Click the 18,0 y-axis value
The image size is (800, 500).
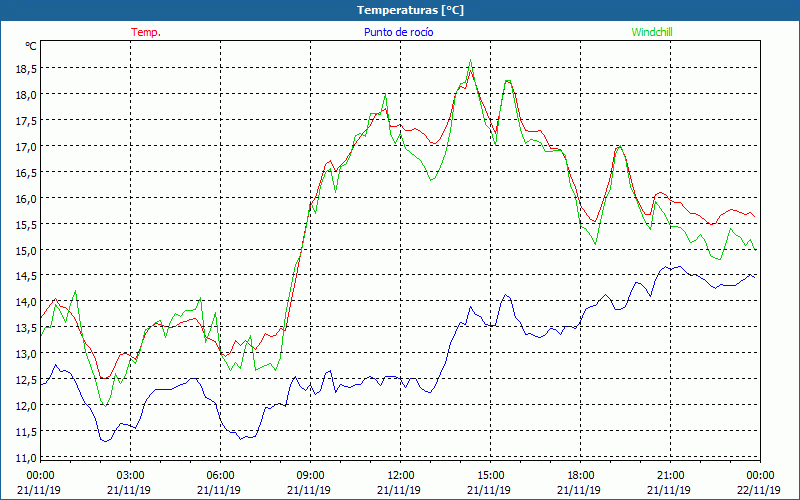pos(26,94)
